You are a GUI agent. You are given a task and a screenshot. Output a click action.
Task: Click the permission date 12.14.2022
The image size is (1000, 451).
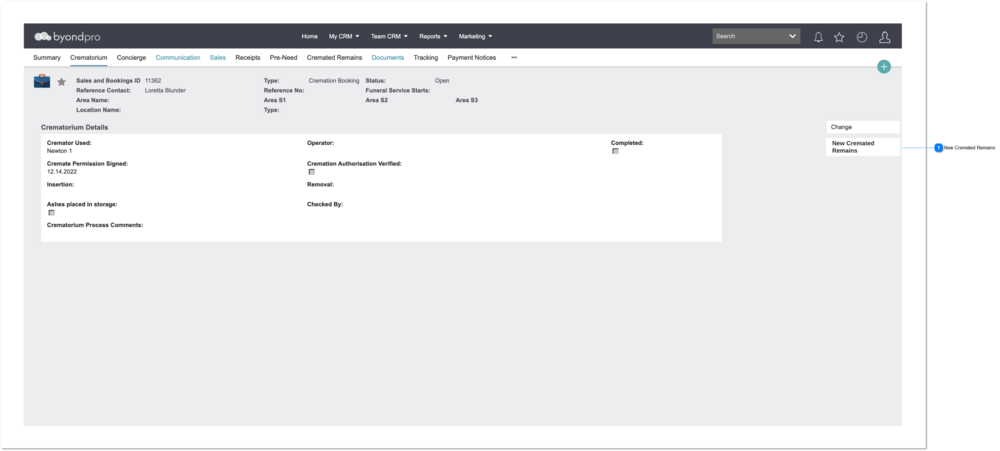pos(62,172)
